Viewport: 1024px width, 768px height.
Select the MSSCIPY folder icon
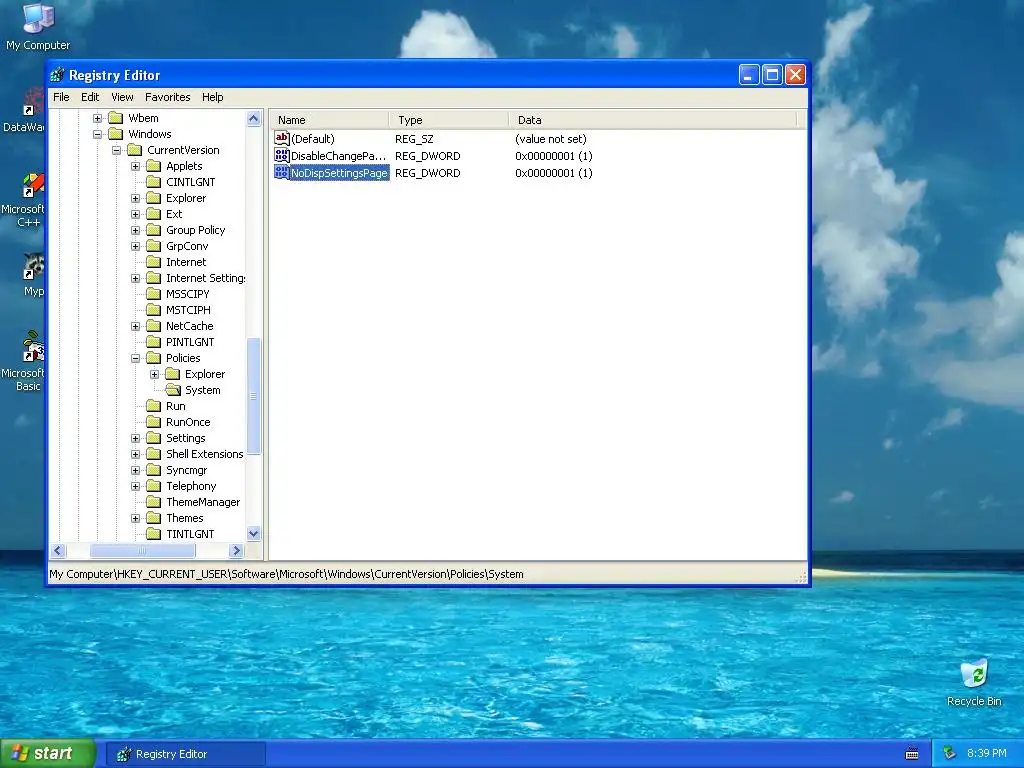(153, 294)
